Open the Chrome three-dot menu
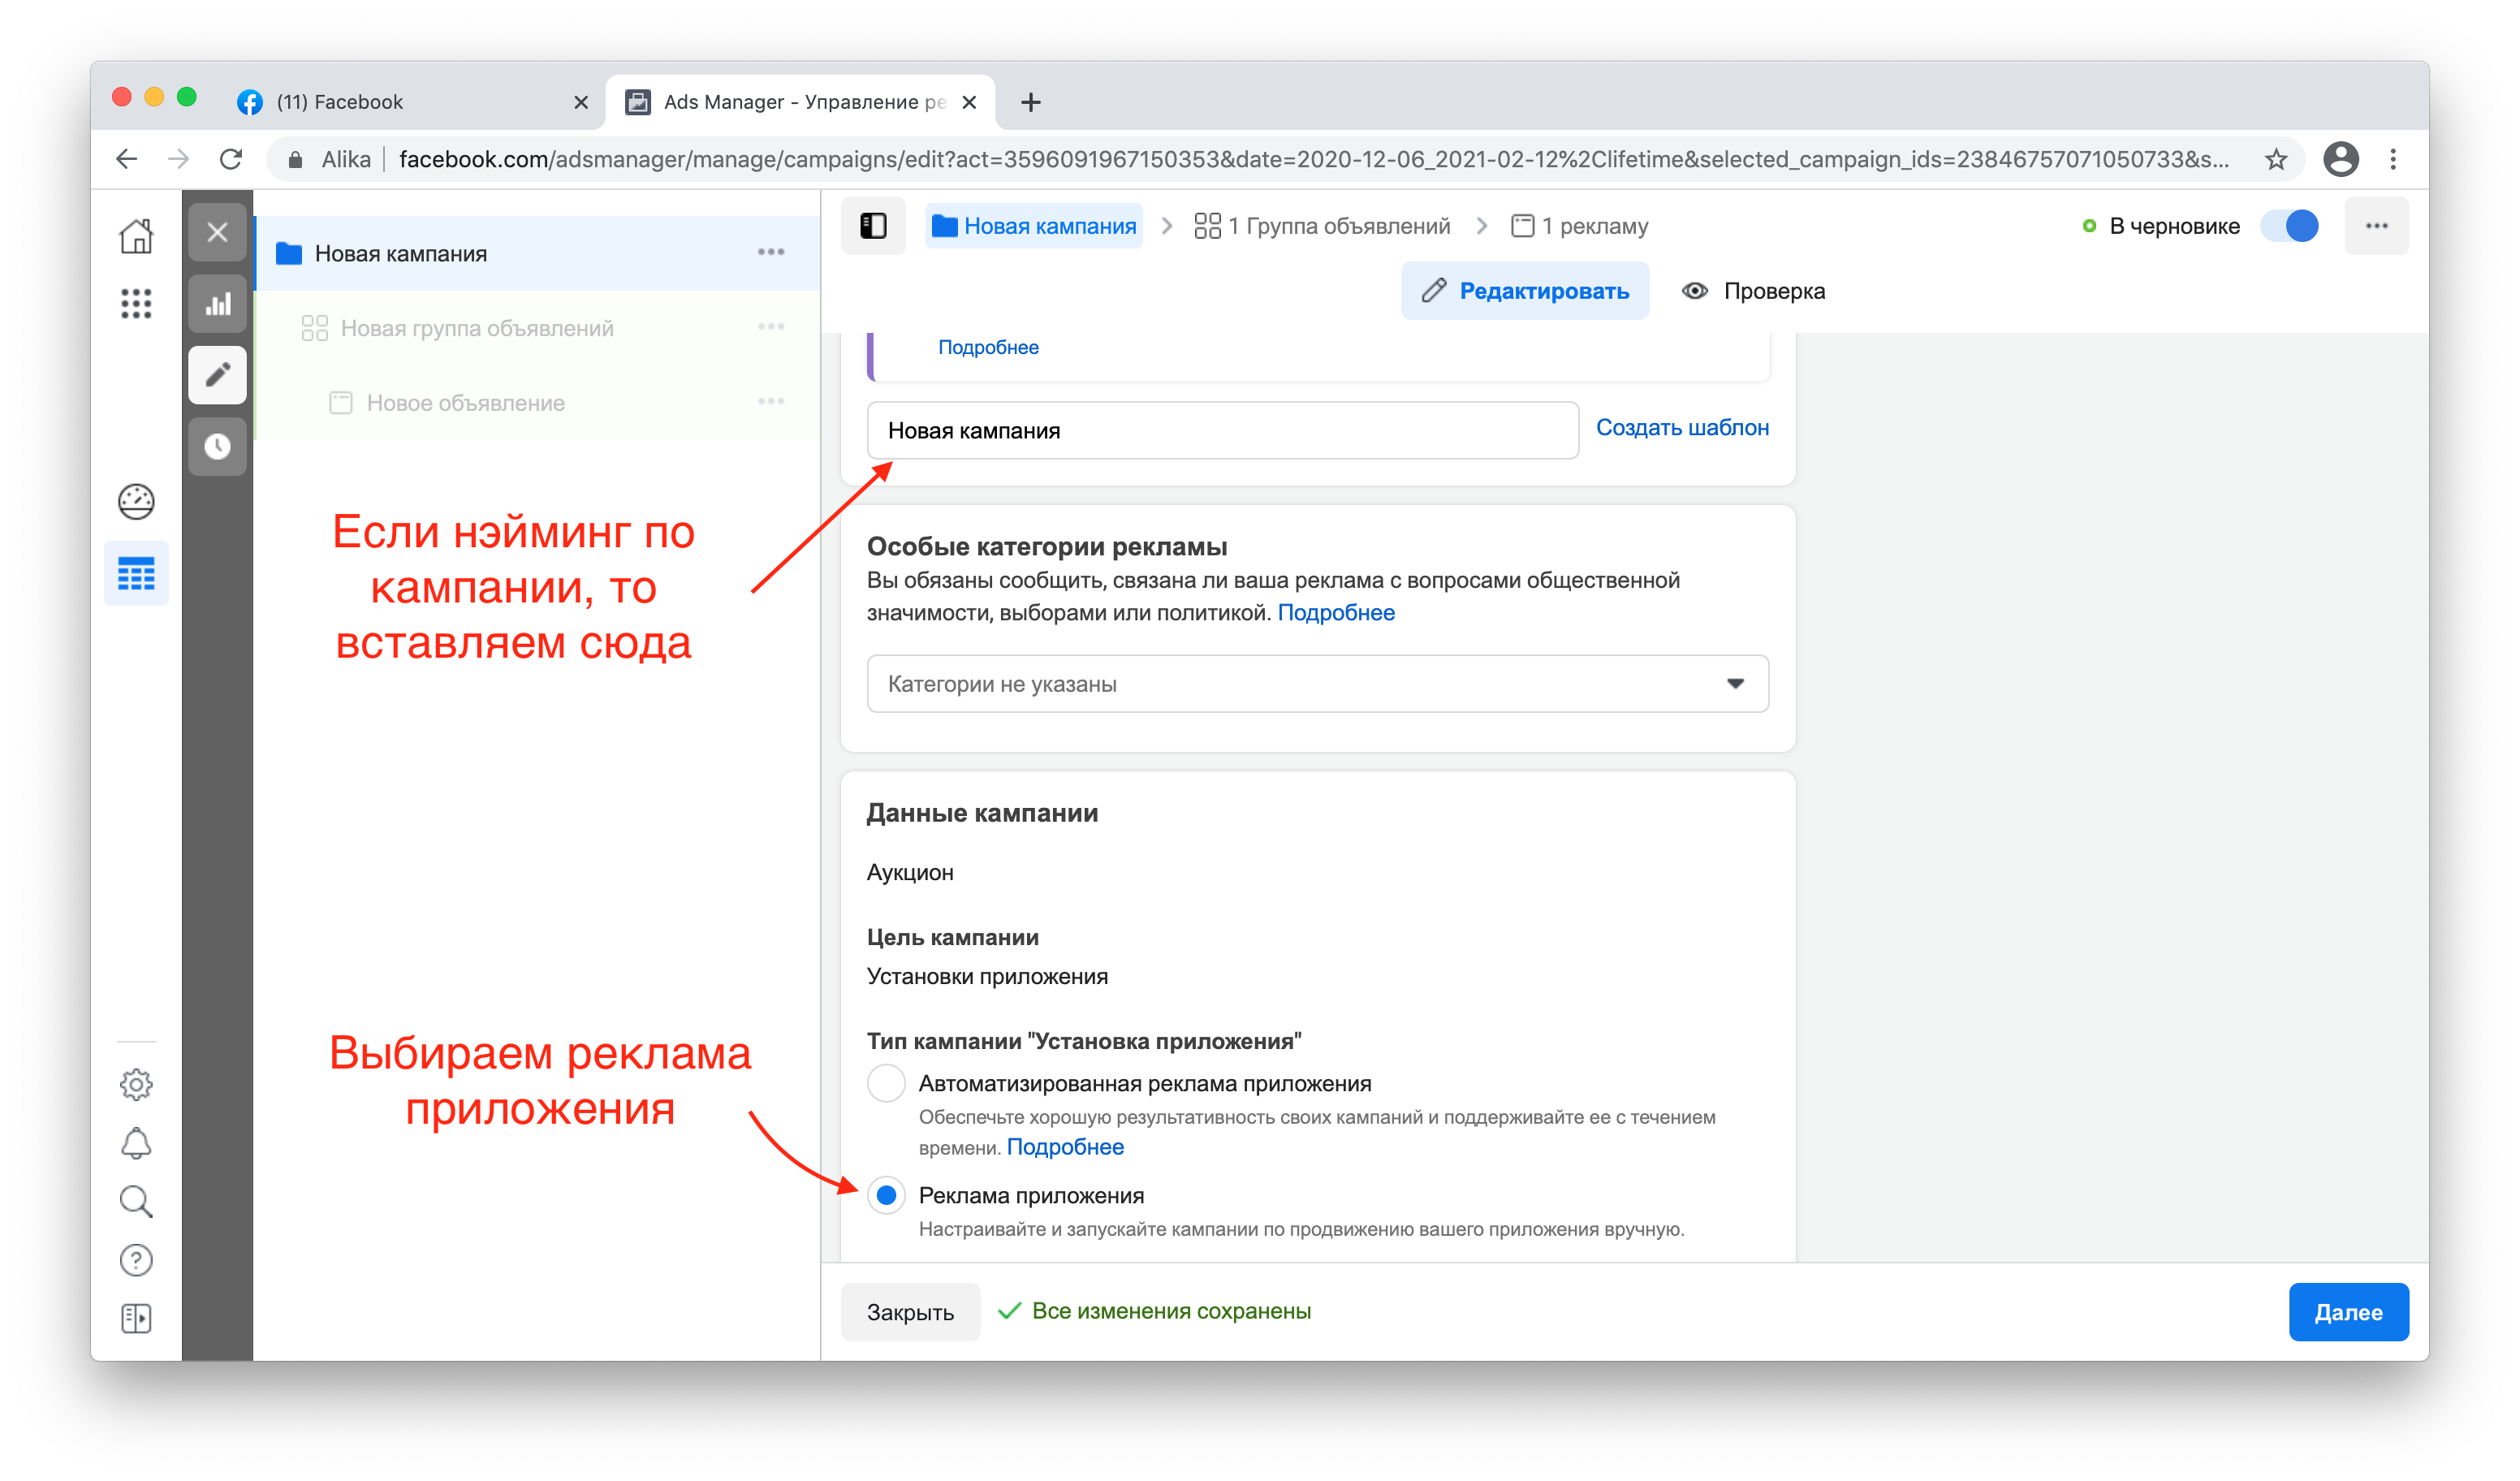This screenshot has width=2520, height=1481. 2393,159
